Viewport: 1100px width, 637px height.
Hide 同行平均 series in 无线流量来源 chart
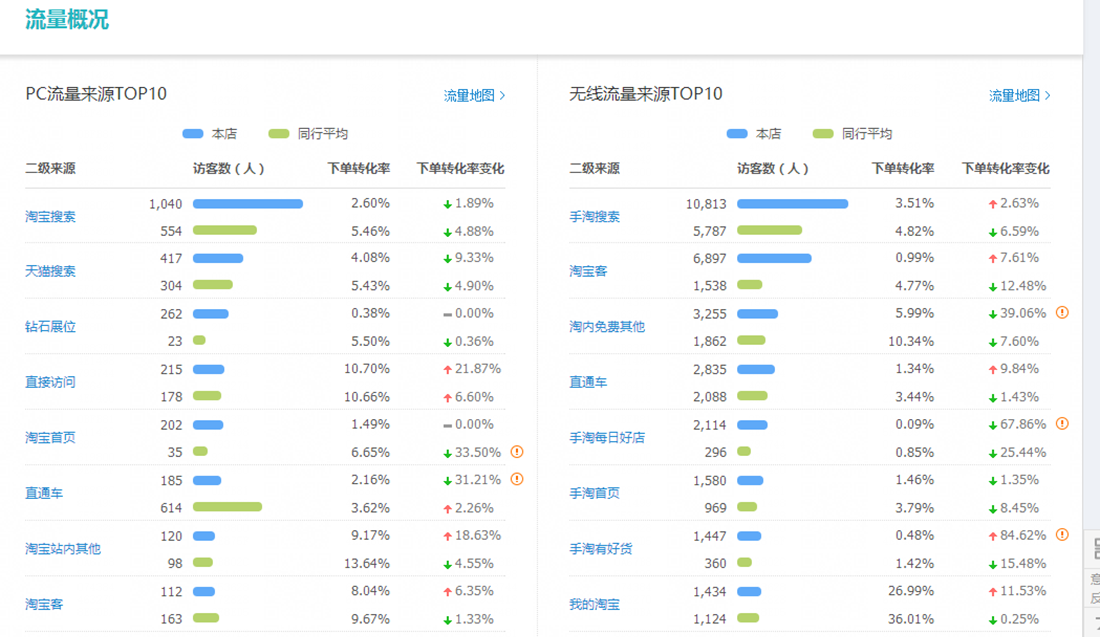853,134
